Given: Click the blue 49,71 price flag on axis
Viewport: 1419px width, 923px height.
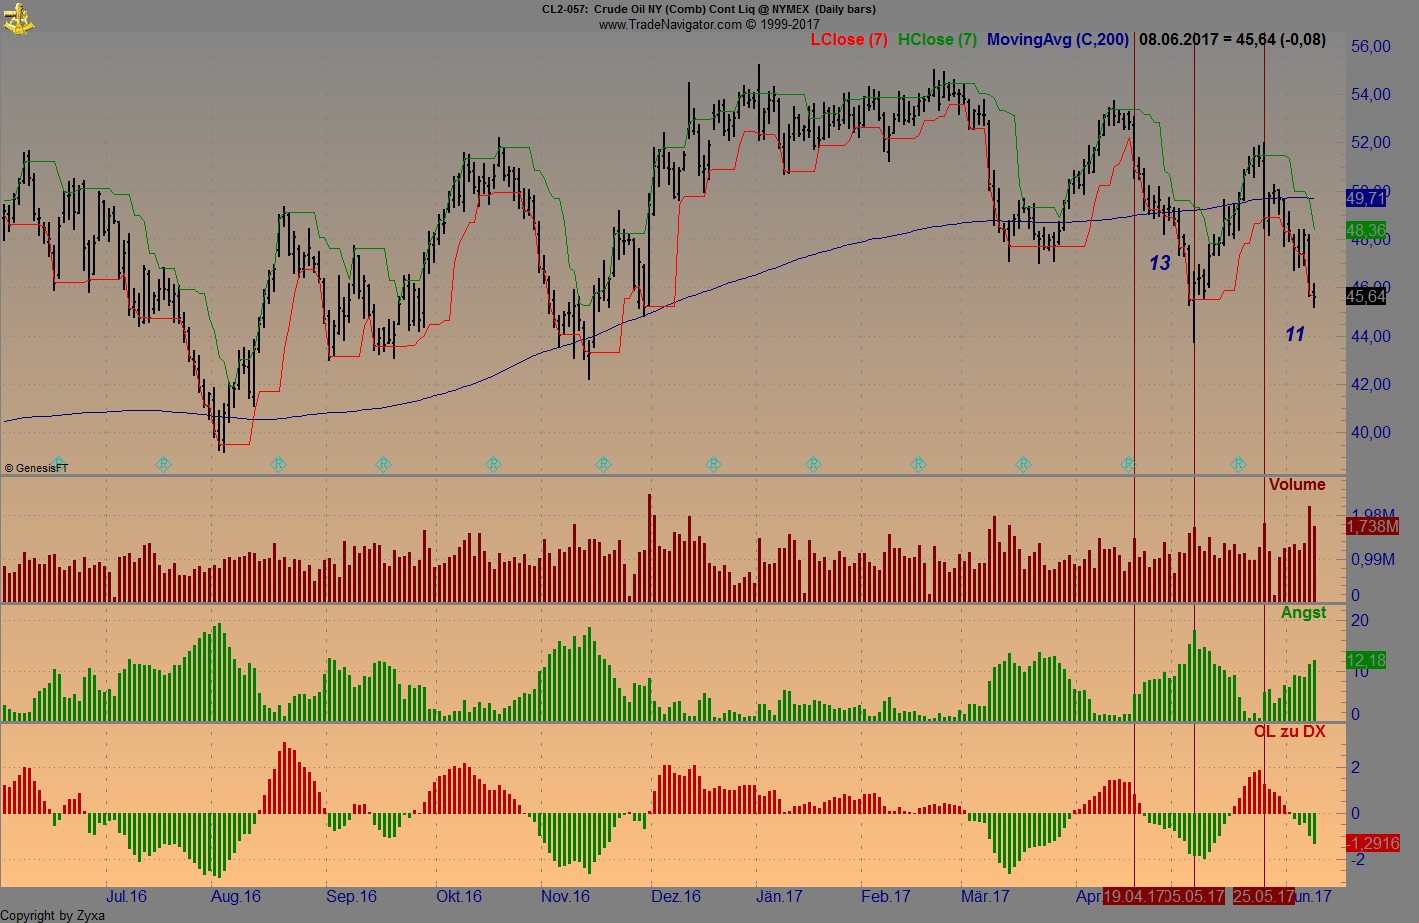Looking at the screenshot, I should tap(1368, 199).
